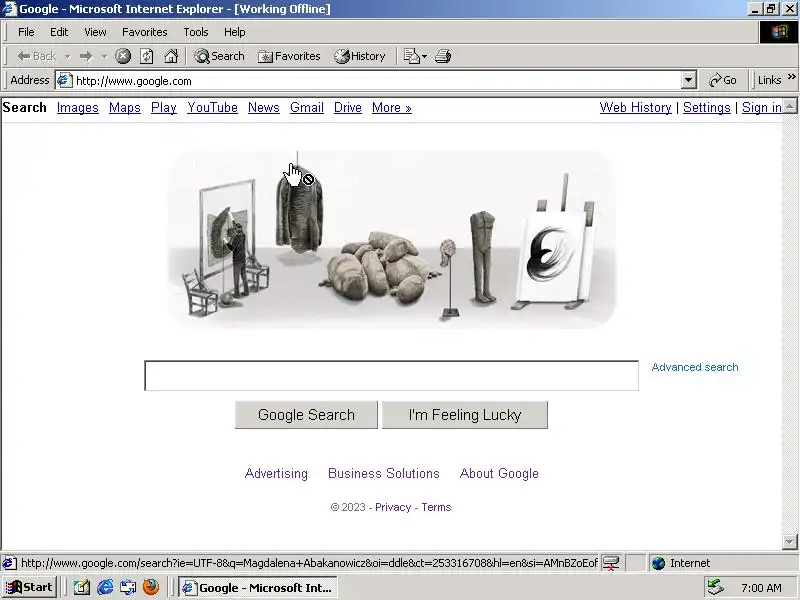Click the Google Search button

tap(306, 415)
